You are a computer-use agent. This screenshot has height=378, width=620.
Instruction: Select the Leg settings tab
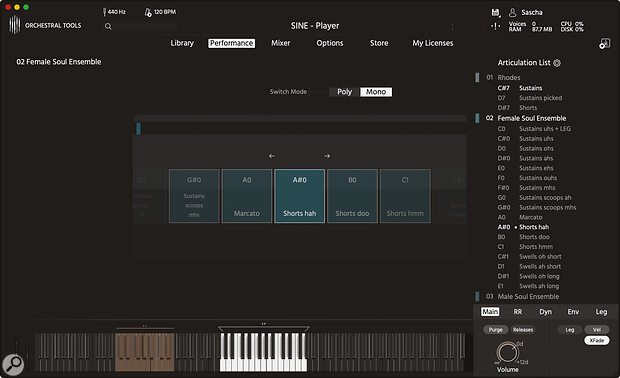(x=601, y=312)
